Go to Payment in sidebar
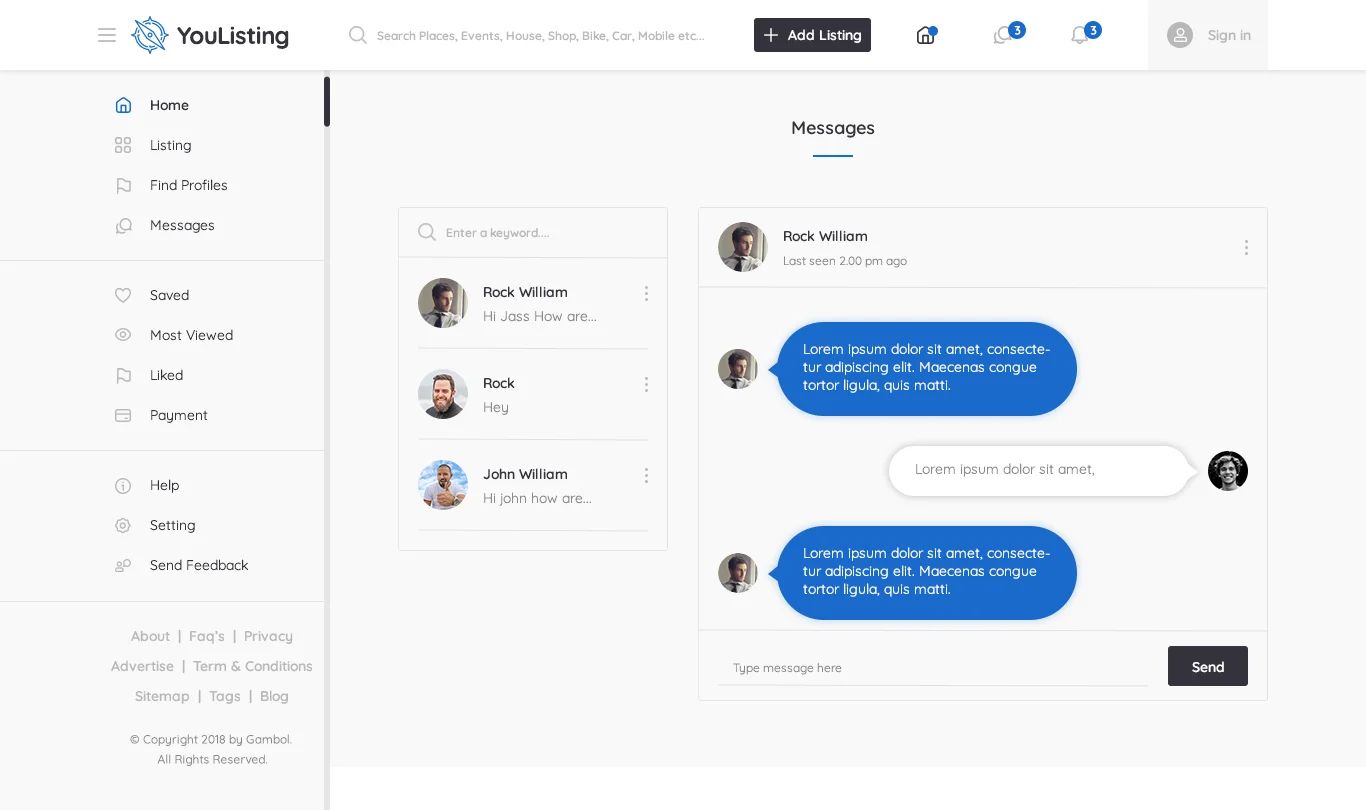Viewport: 1366px width, 810px height. tap(178, 415)
